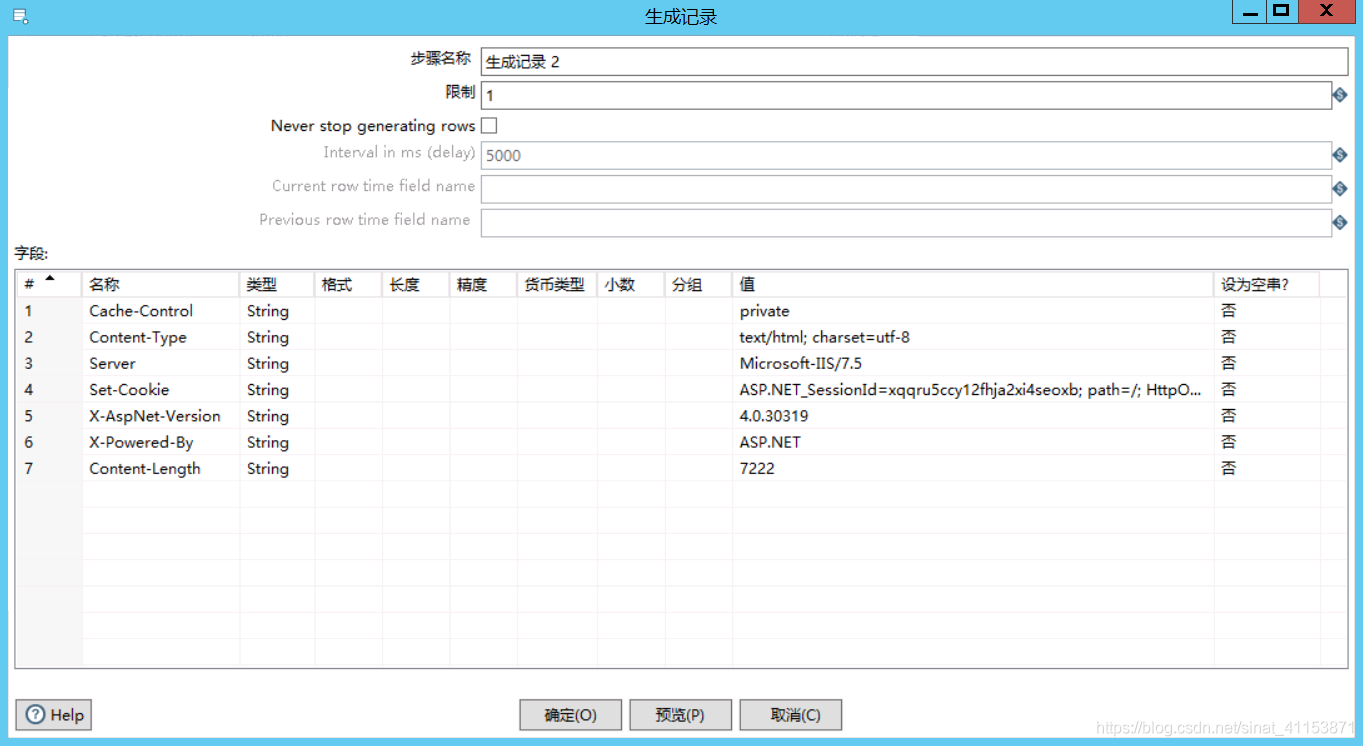Screen dimensions: 1363x746
Task: Click the 步骤名称 input field
Action: [914, 62]
